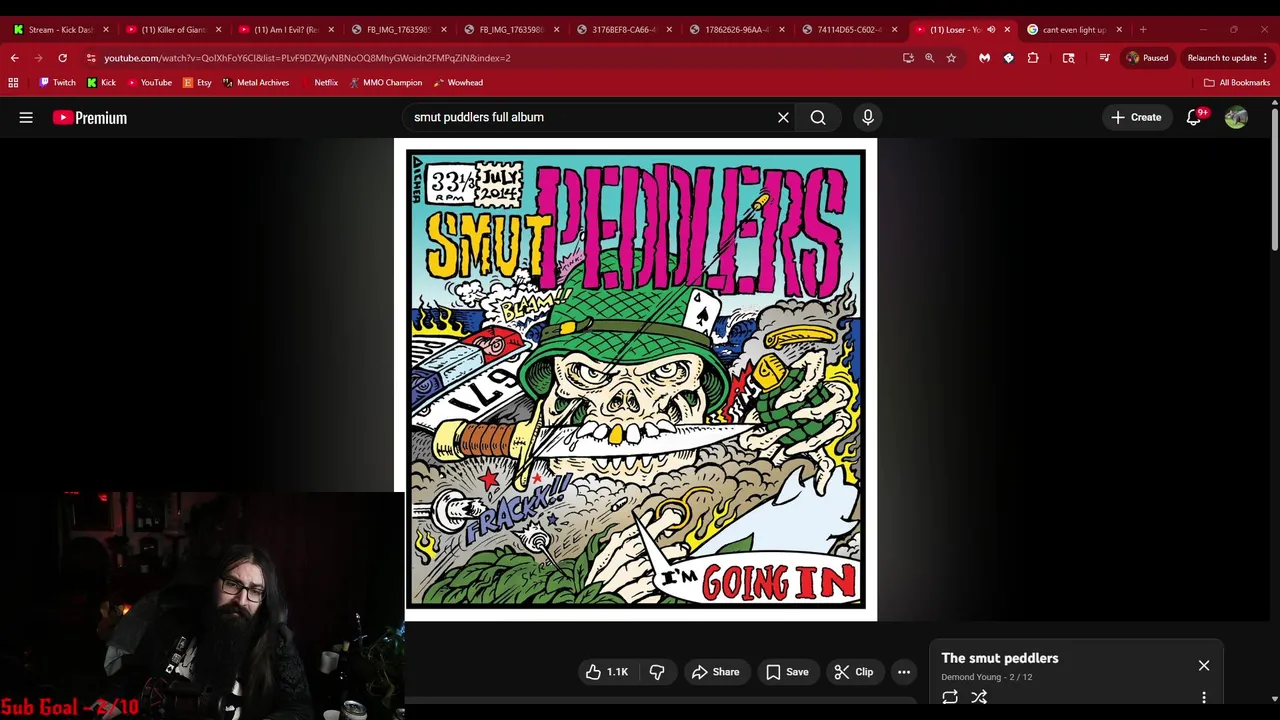
Task: Dislike the video with thumbs down
Action: pos(657,672)
